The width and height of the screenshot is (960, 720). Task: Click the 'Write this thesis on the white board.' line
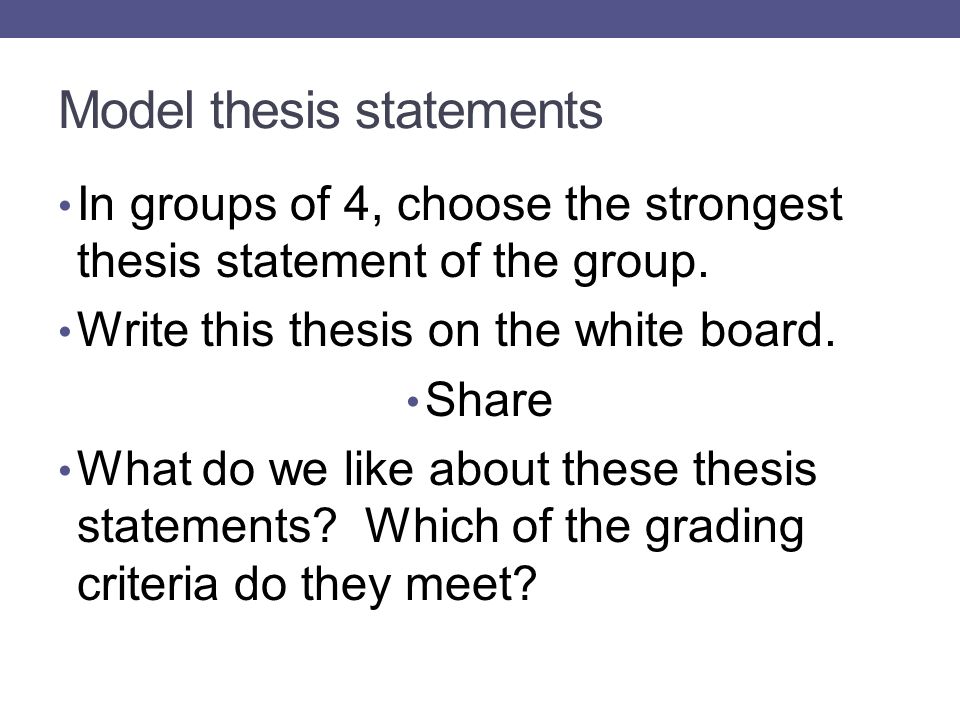(x=456, y=330)
